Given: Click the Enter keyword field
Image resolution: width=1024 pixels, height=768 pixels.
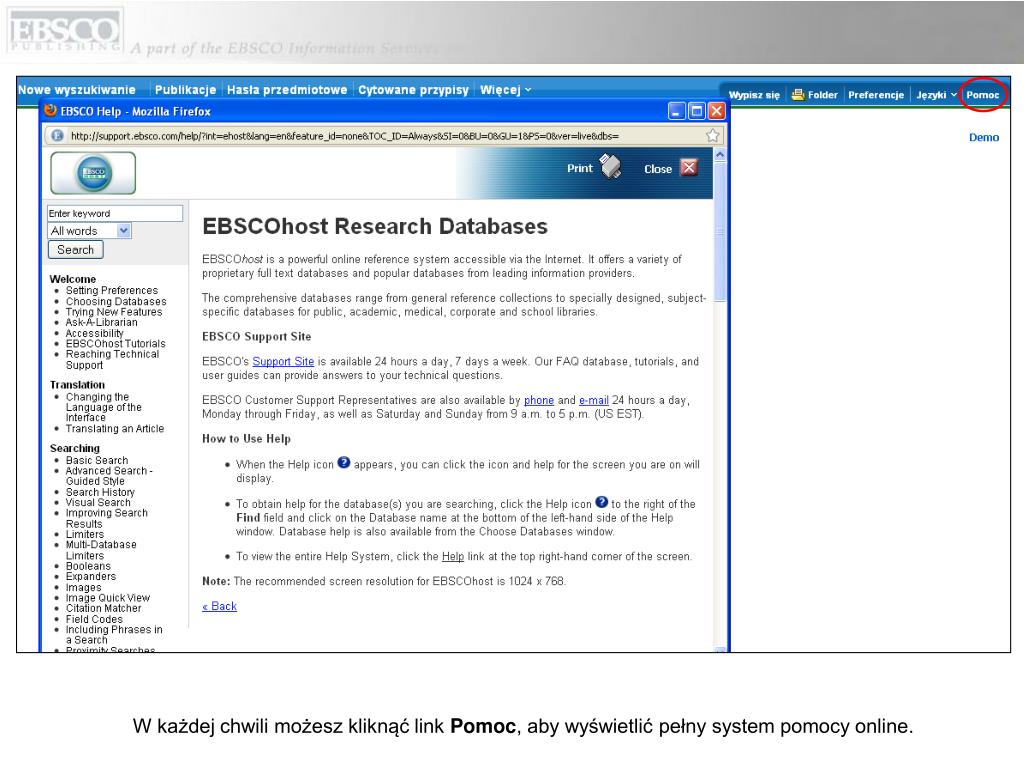Looking at the screenshot, I should pyautogui.click(x=115, y=214).
